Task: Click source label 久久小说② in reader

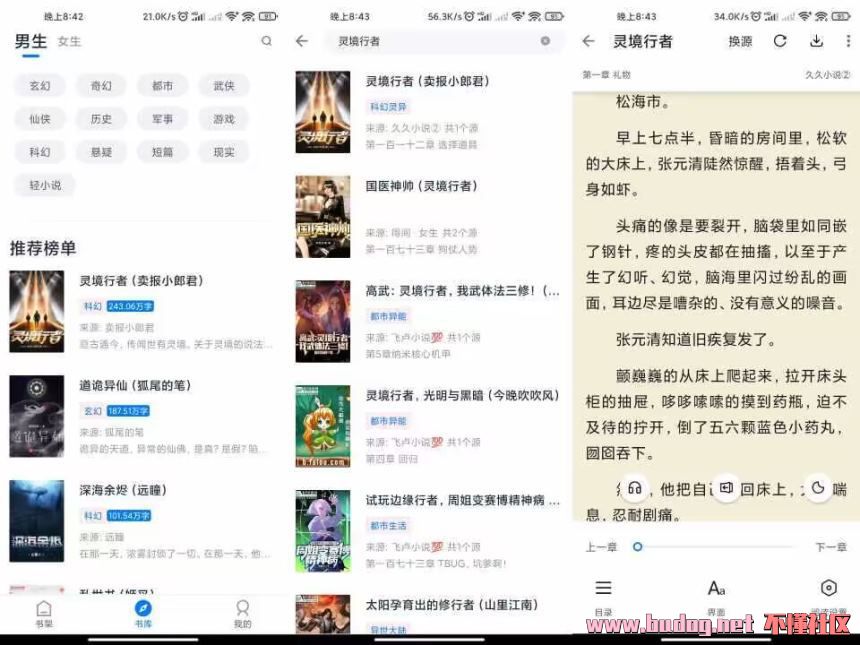Action: point(827,75)
